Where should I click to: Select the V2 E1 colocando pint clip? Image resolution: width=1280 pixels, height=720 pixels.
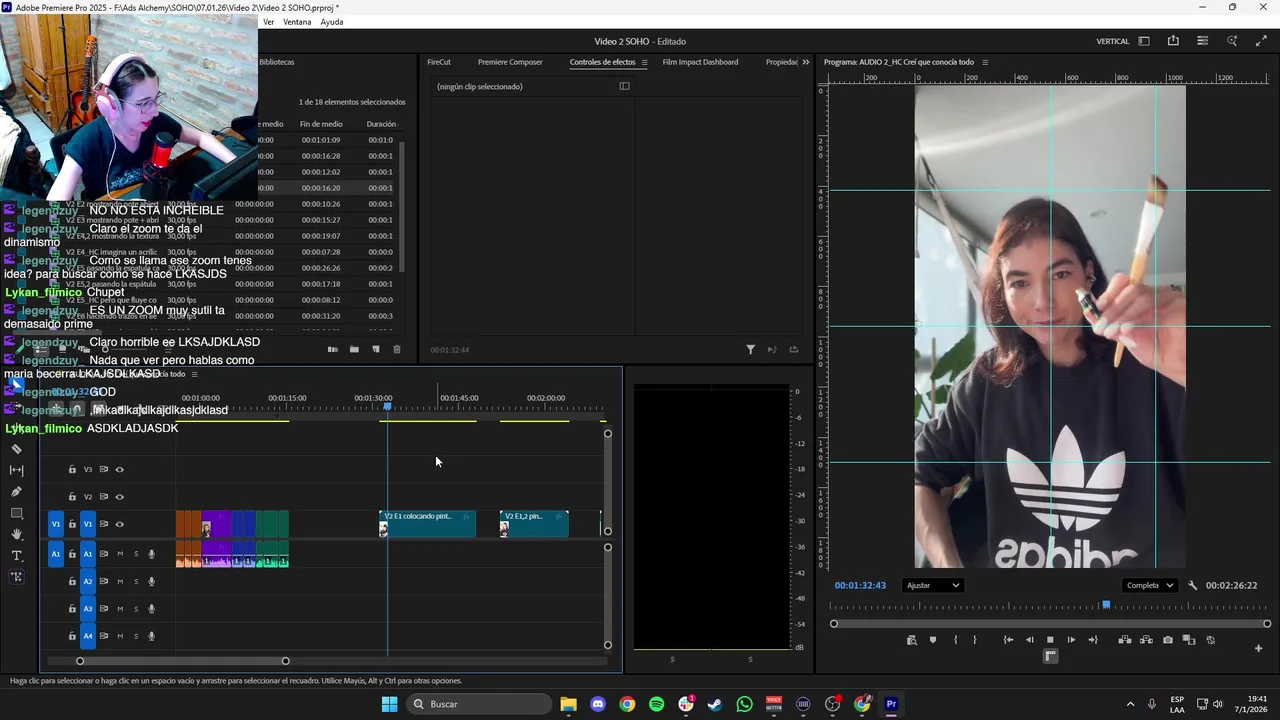click(x=428, y=524)
